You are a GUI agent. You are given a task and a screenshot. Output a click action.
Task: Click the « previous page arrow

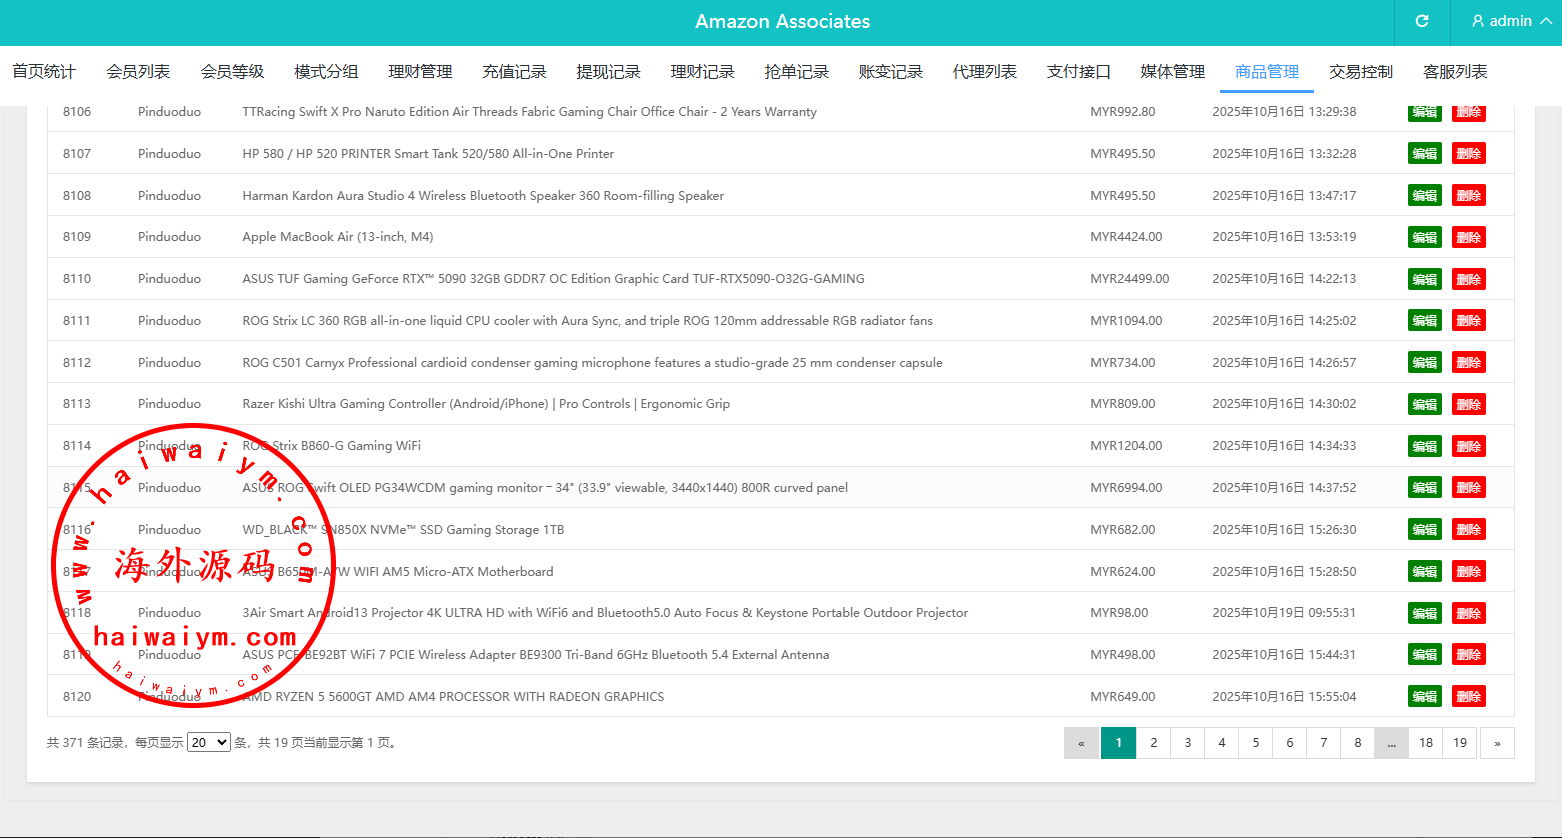[1081, 743]
